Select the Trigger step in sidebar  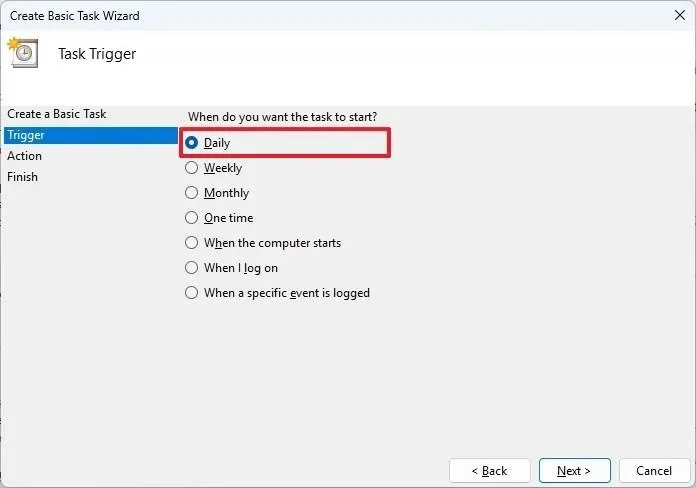[91, 135]
